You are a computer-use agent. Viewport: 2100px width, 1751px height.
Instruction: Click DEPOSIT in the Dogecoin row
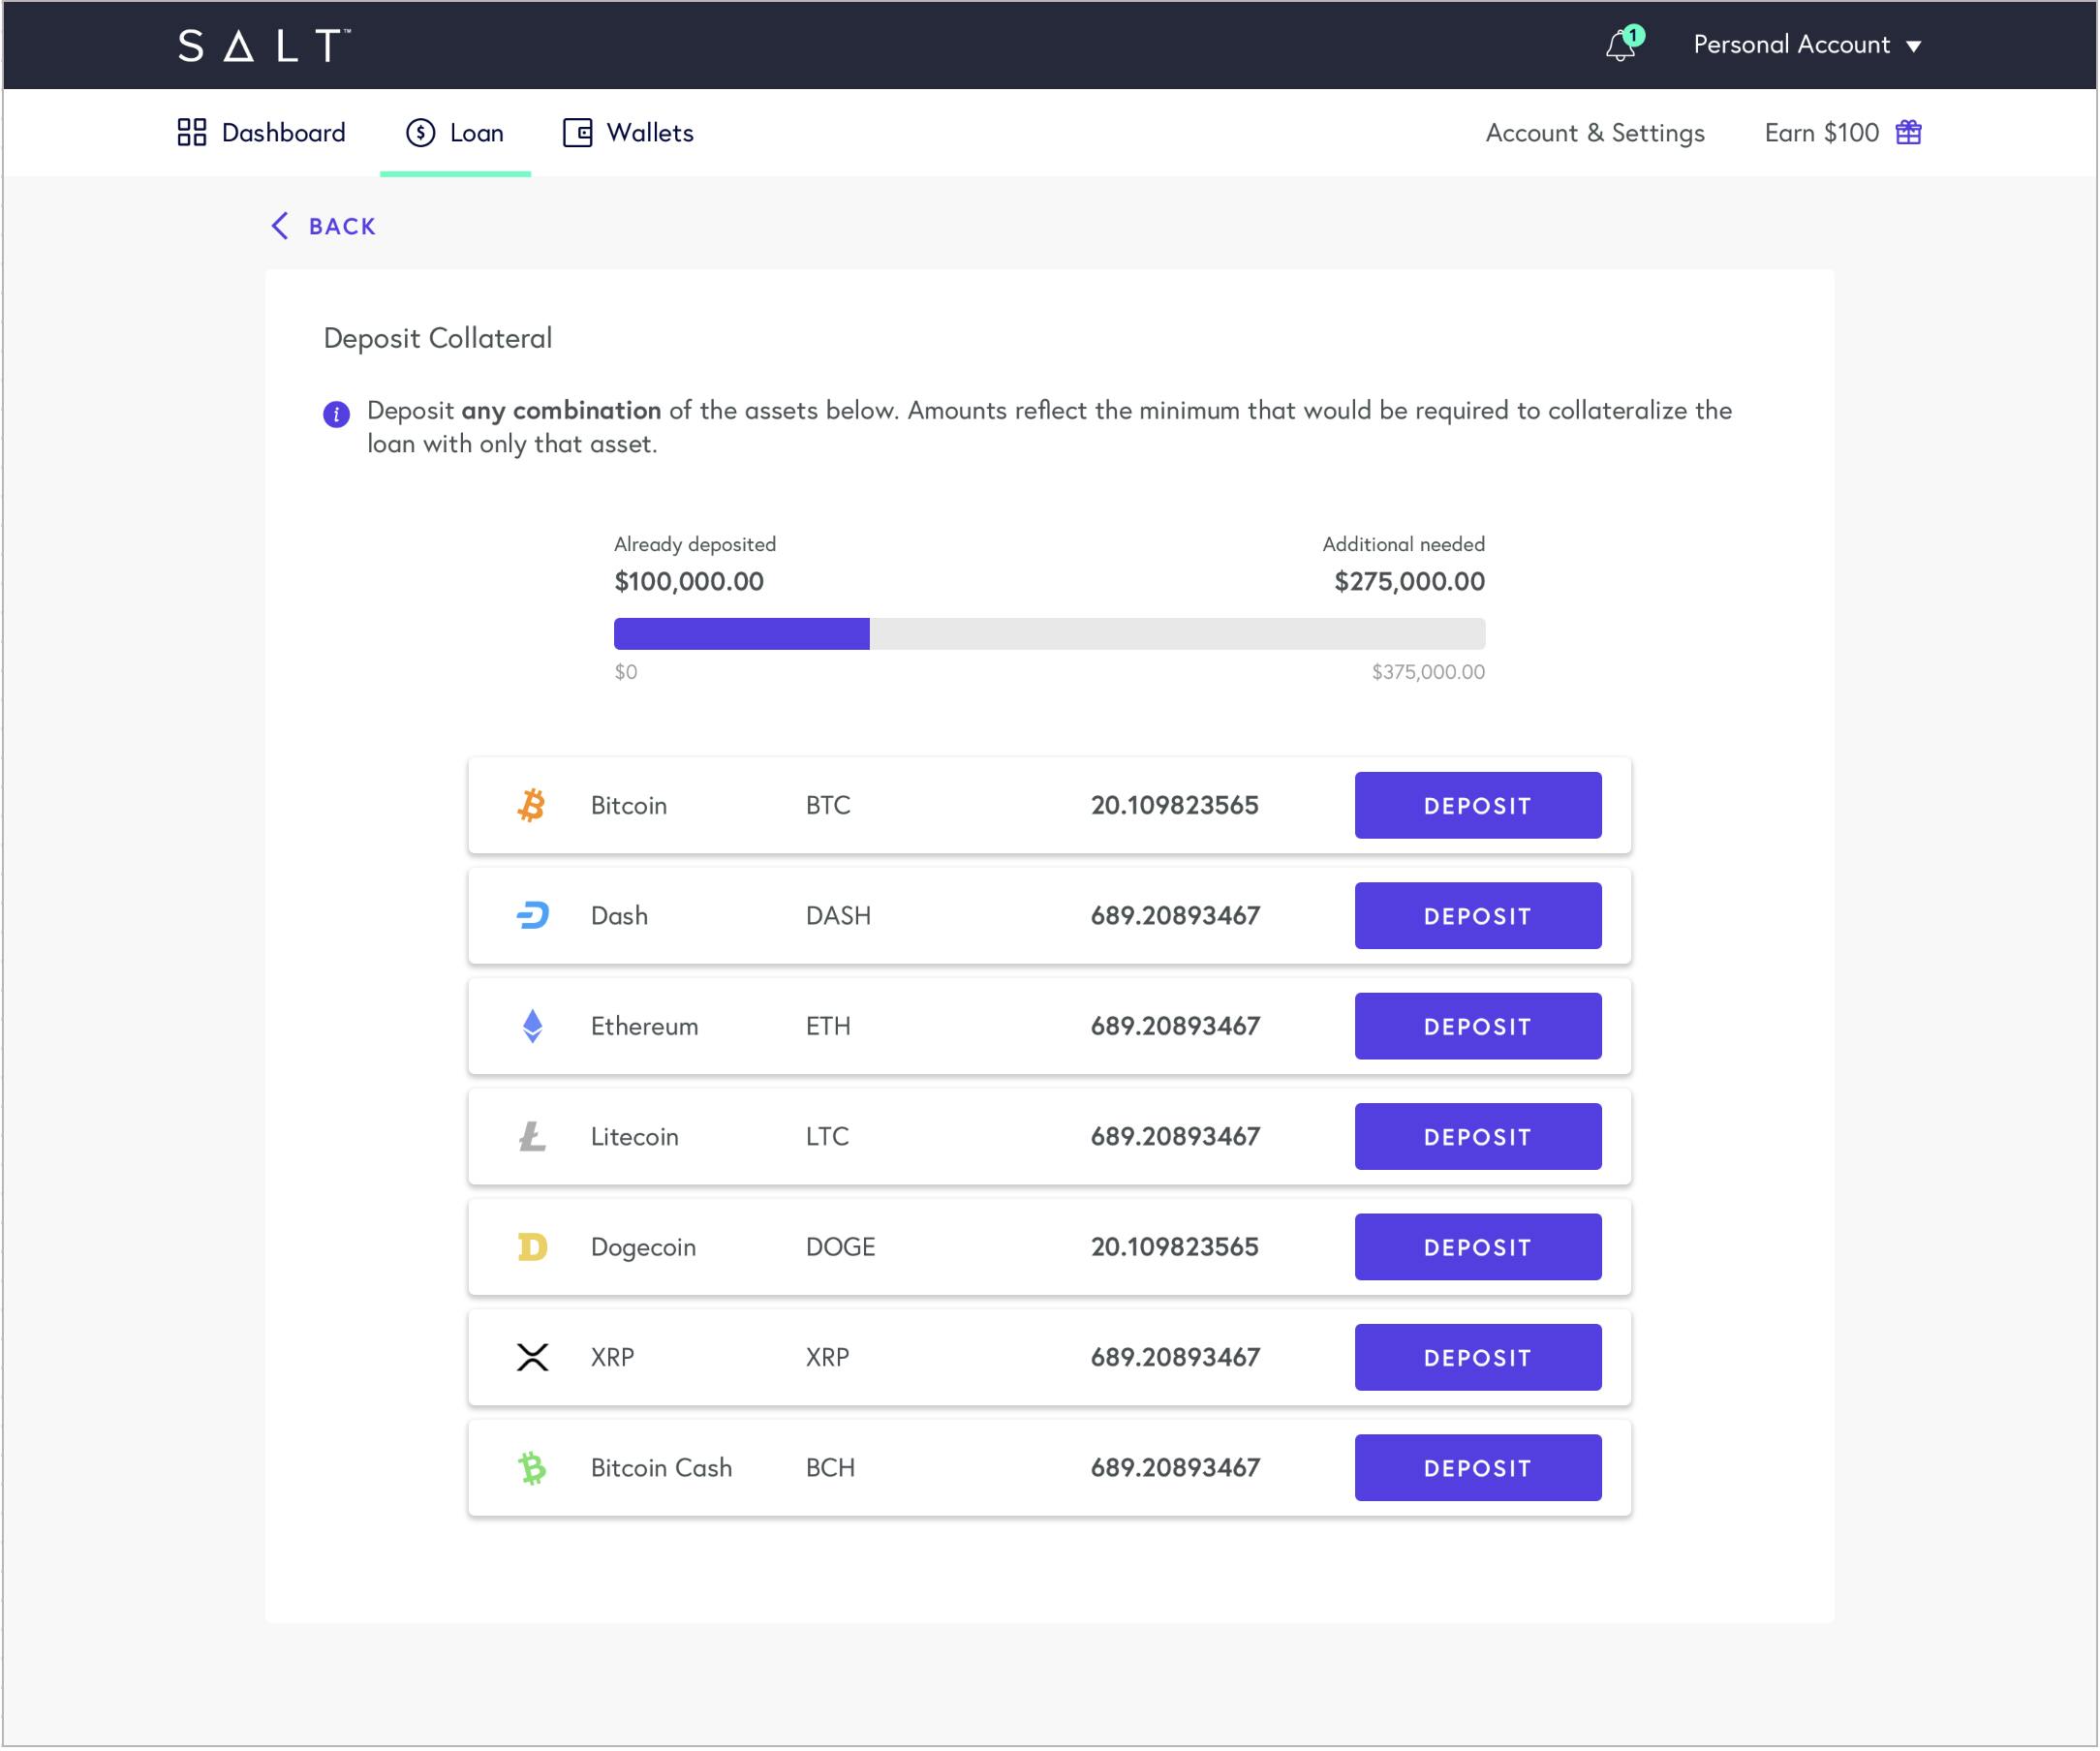click(x=1478, y=1247)
